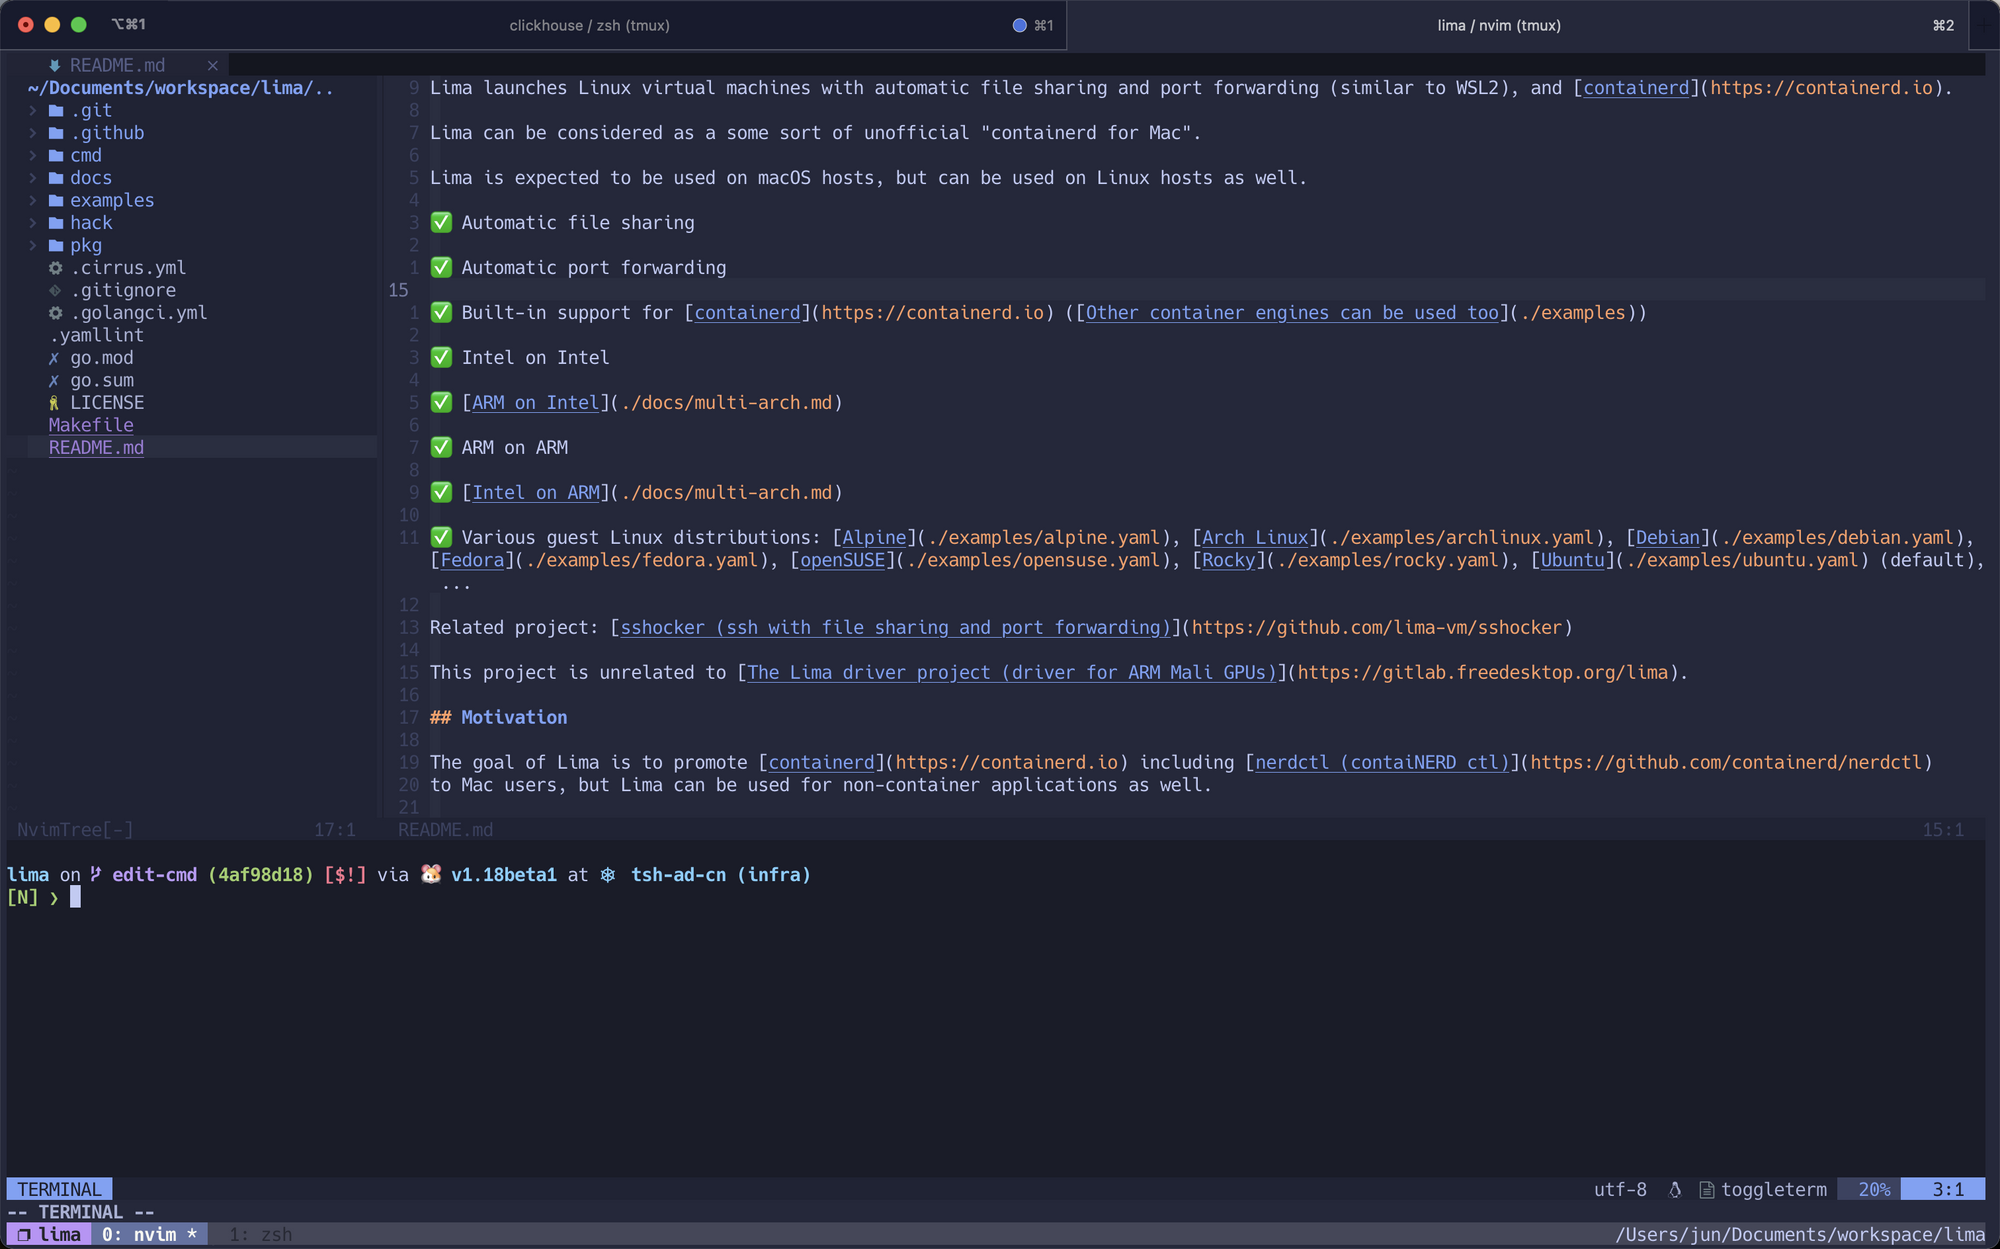Screen dimensions: 2000x1249
Task: Click the markdown icon on README.md tab
Action: (x=55, y=65)
